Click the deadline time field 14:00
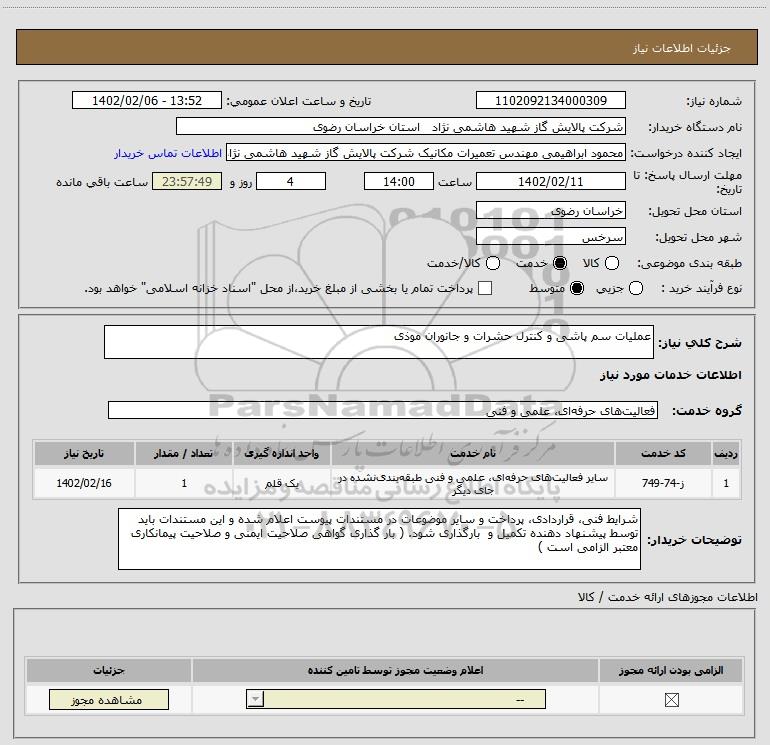Viewport: 770px width, 745px height. coord(399,182)
